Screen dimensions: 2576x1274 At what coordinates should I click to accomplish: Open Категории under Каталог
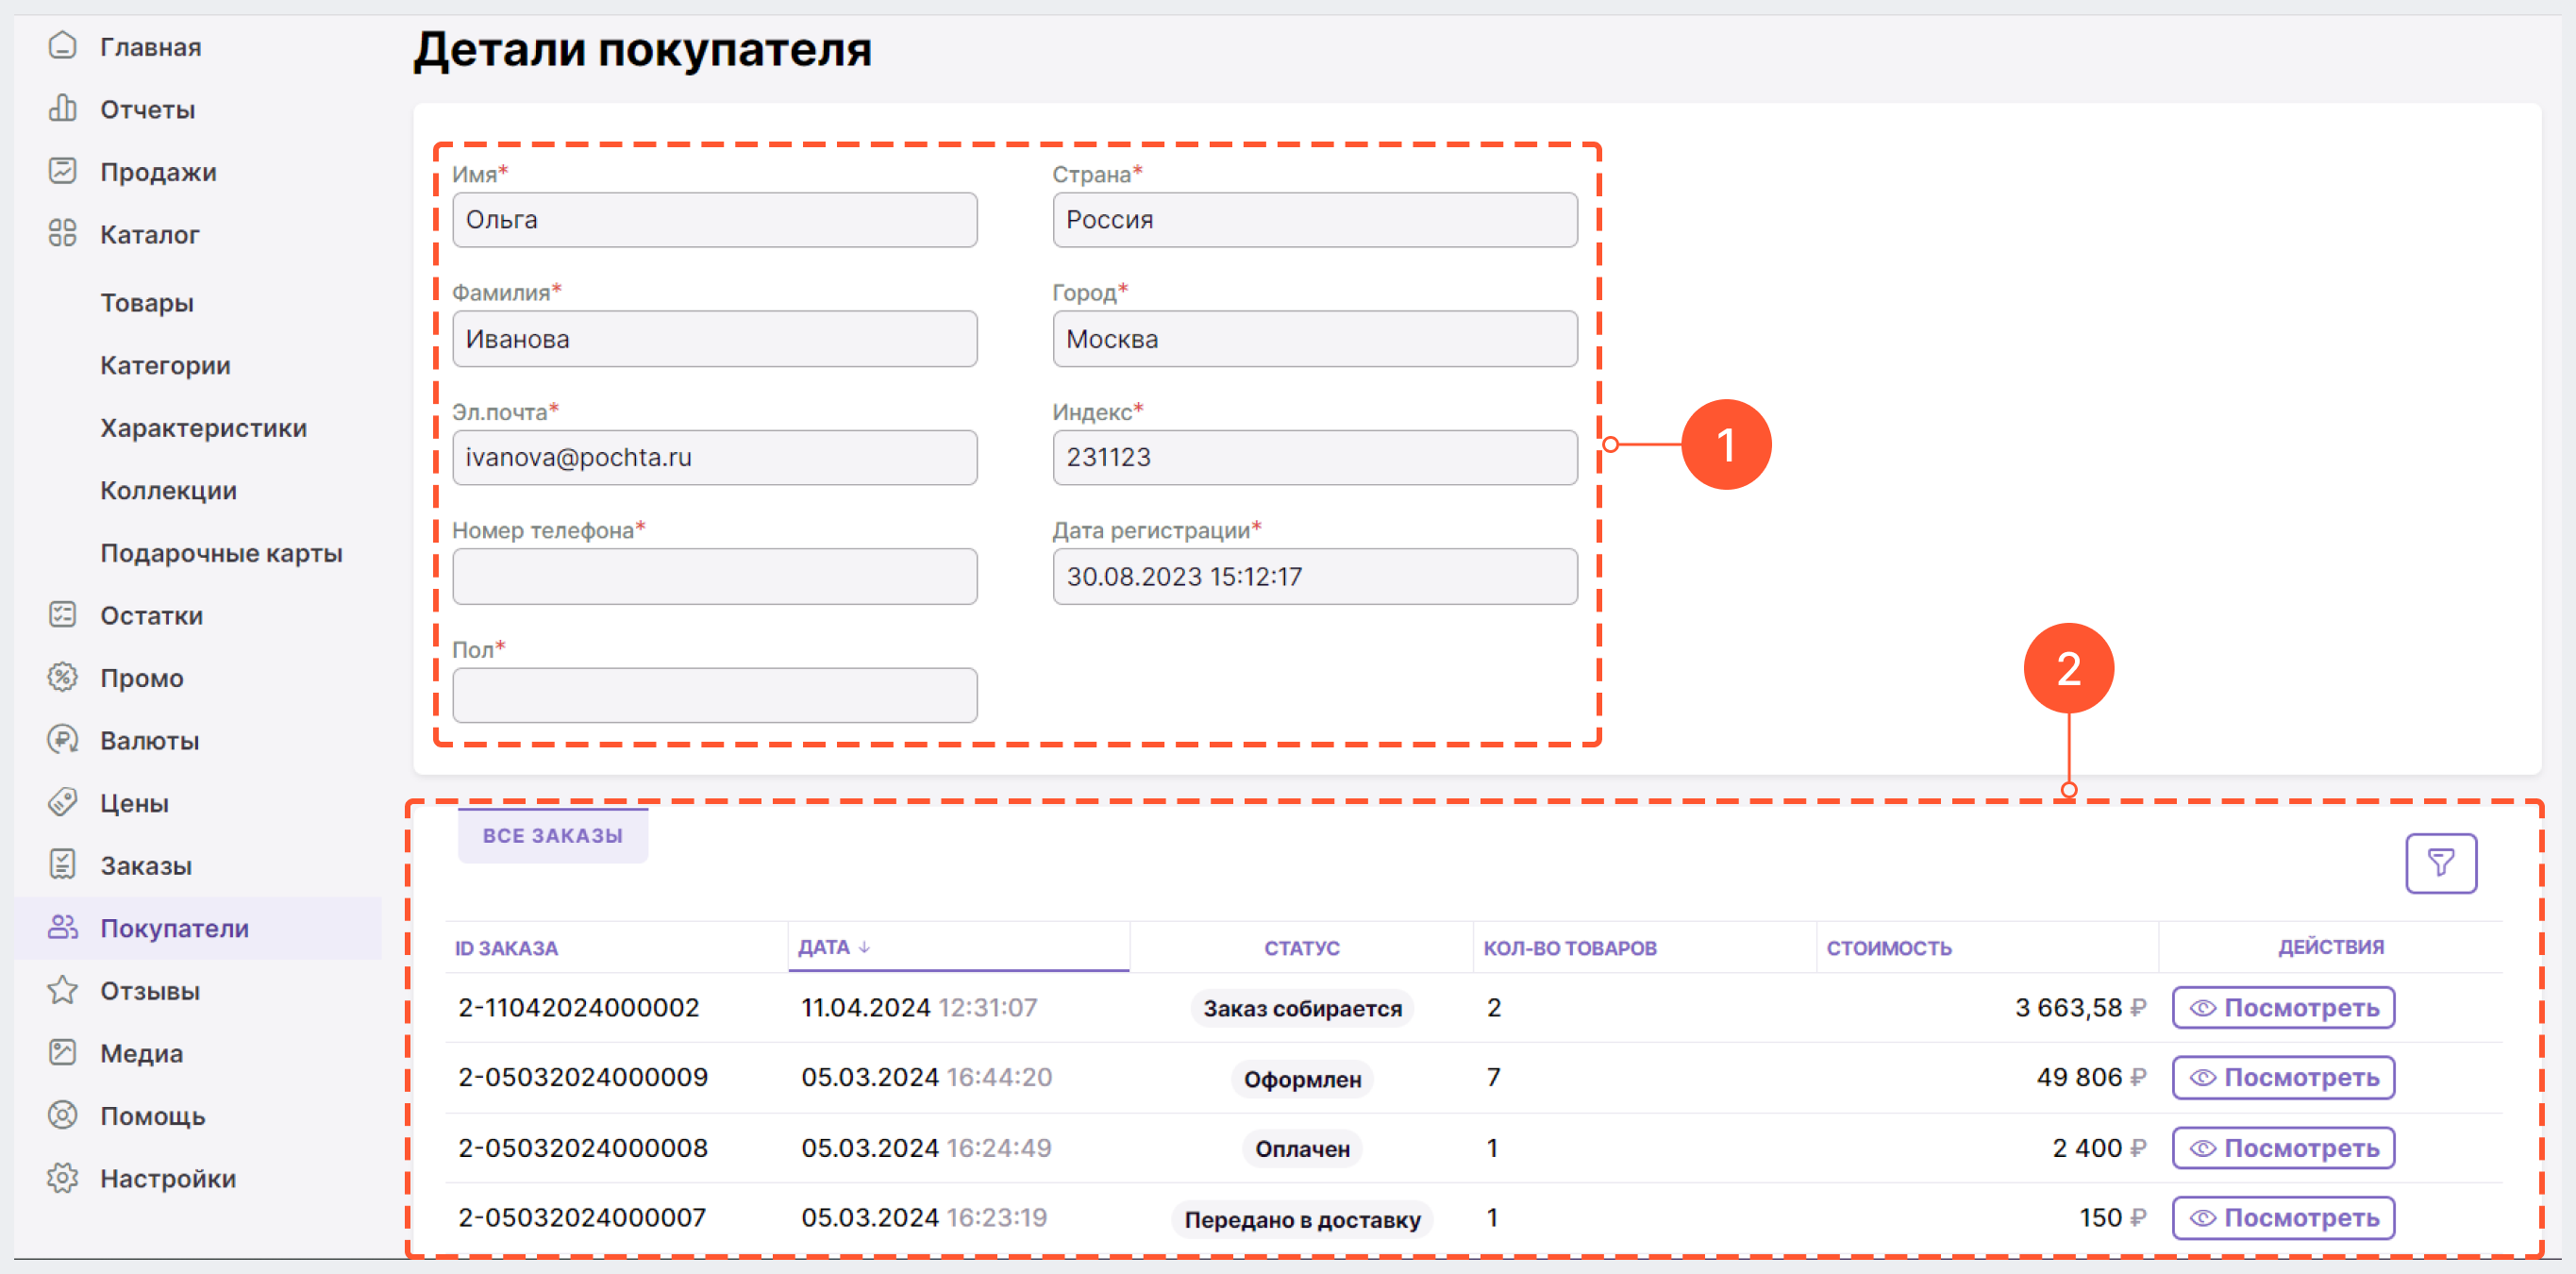coord(165,365)
